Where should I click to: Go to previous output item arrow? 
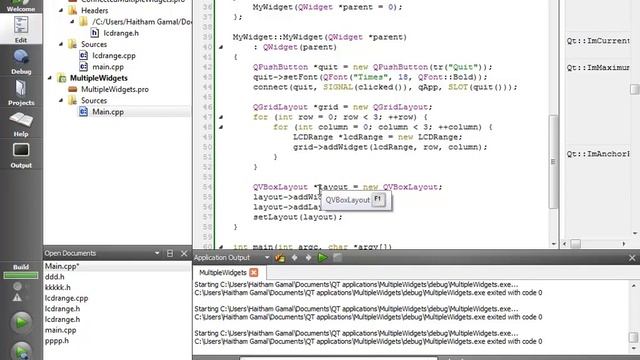click(294, 258)
